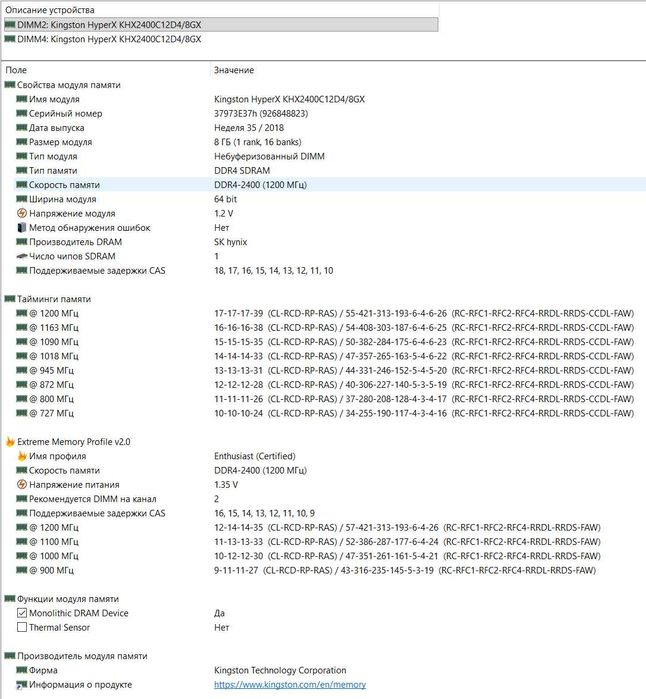The height and width of the screenshot is (699, 646).
Task: Toggle the Thermal Sensor checkbox
Action: [x=22, y=627]
